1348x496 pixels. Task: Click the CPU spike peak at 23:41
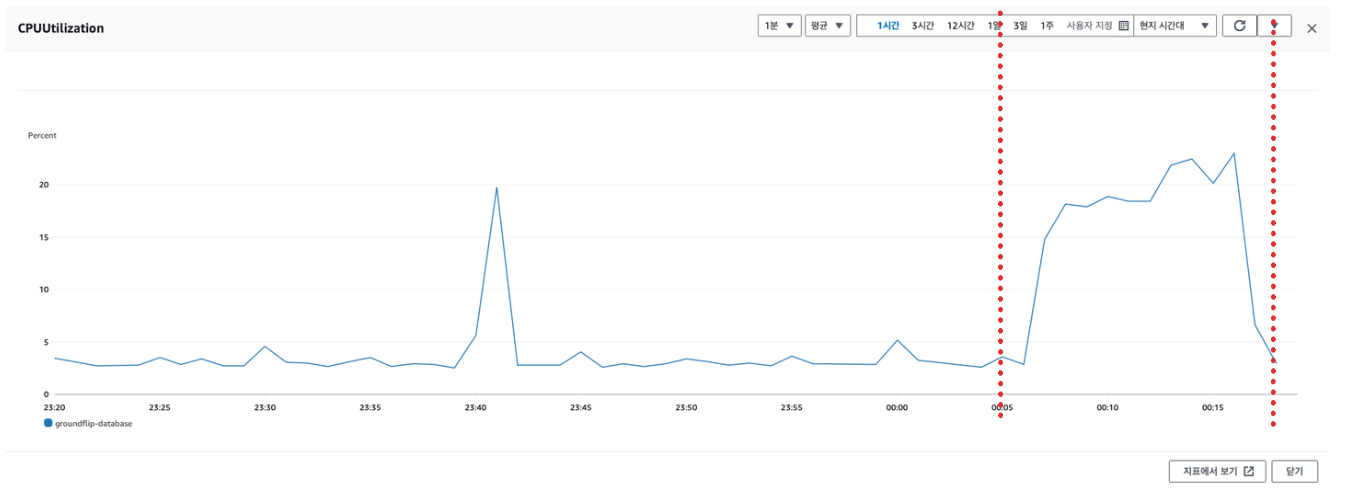tap(496, 188)
